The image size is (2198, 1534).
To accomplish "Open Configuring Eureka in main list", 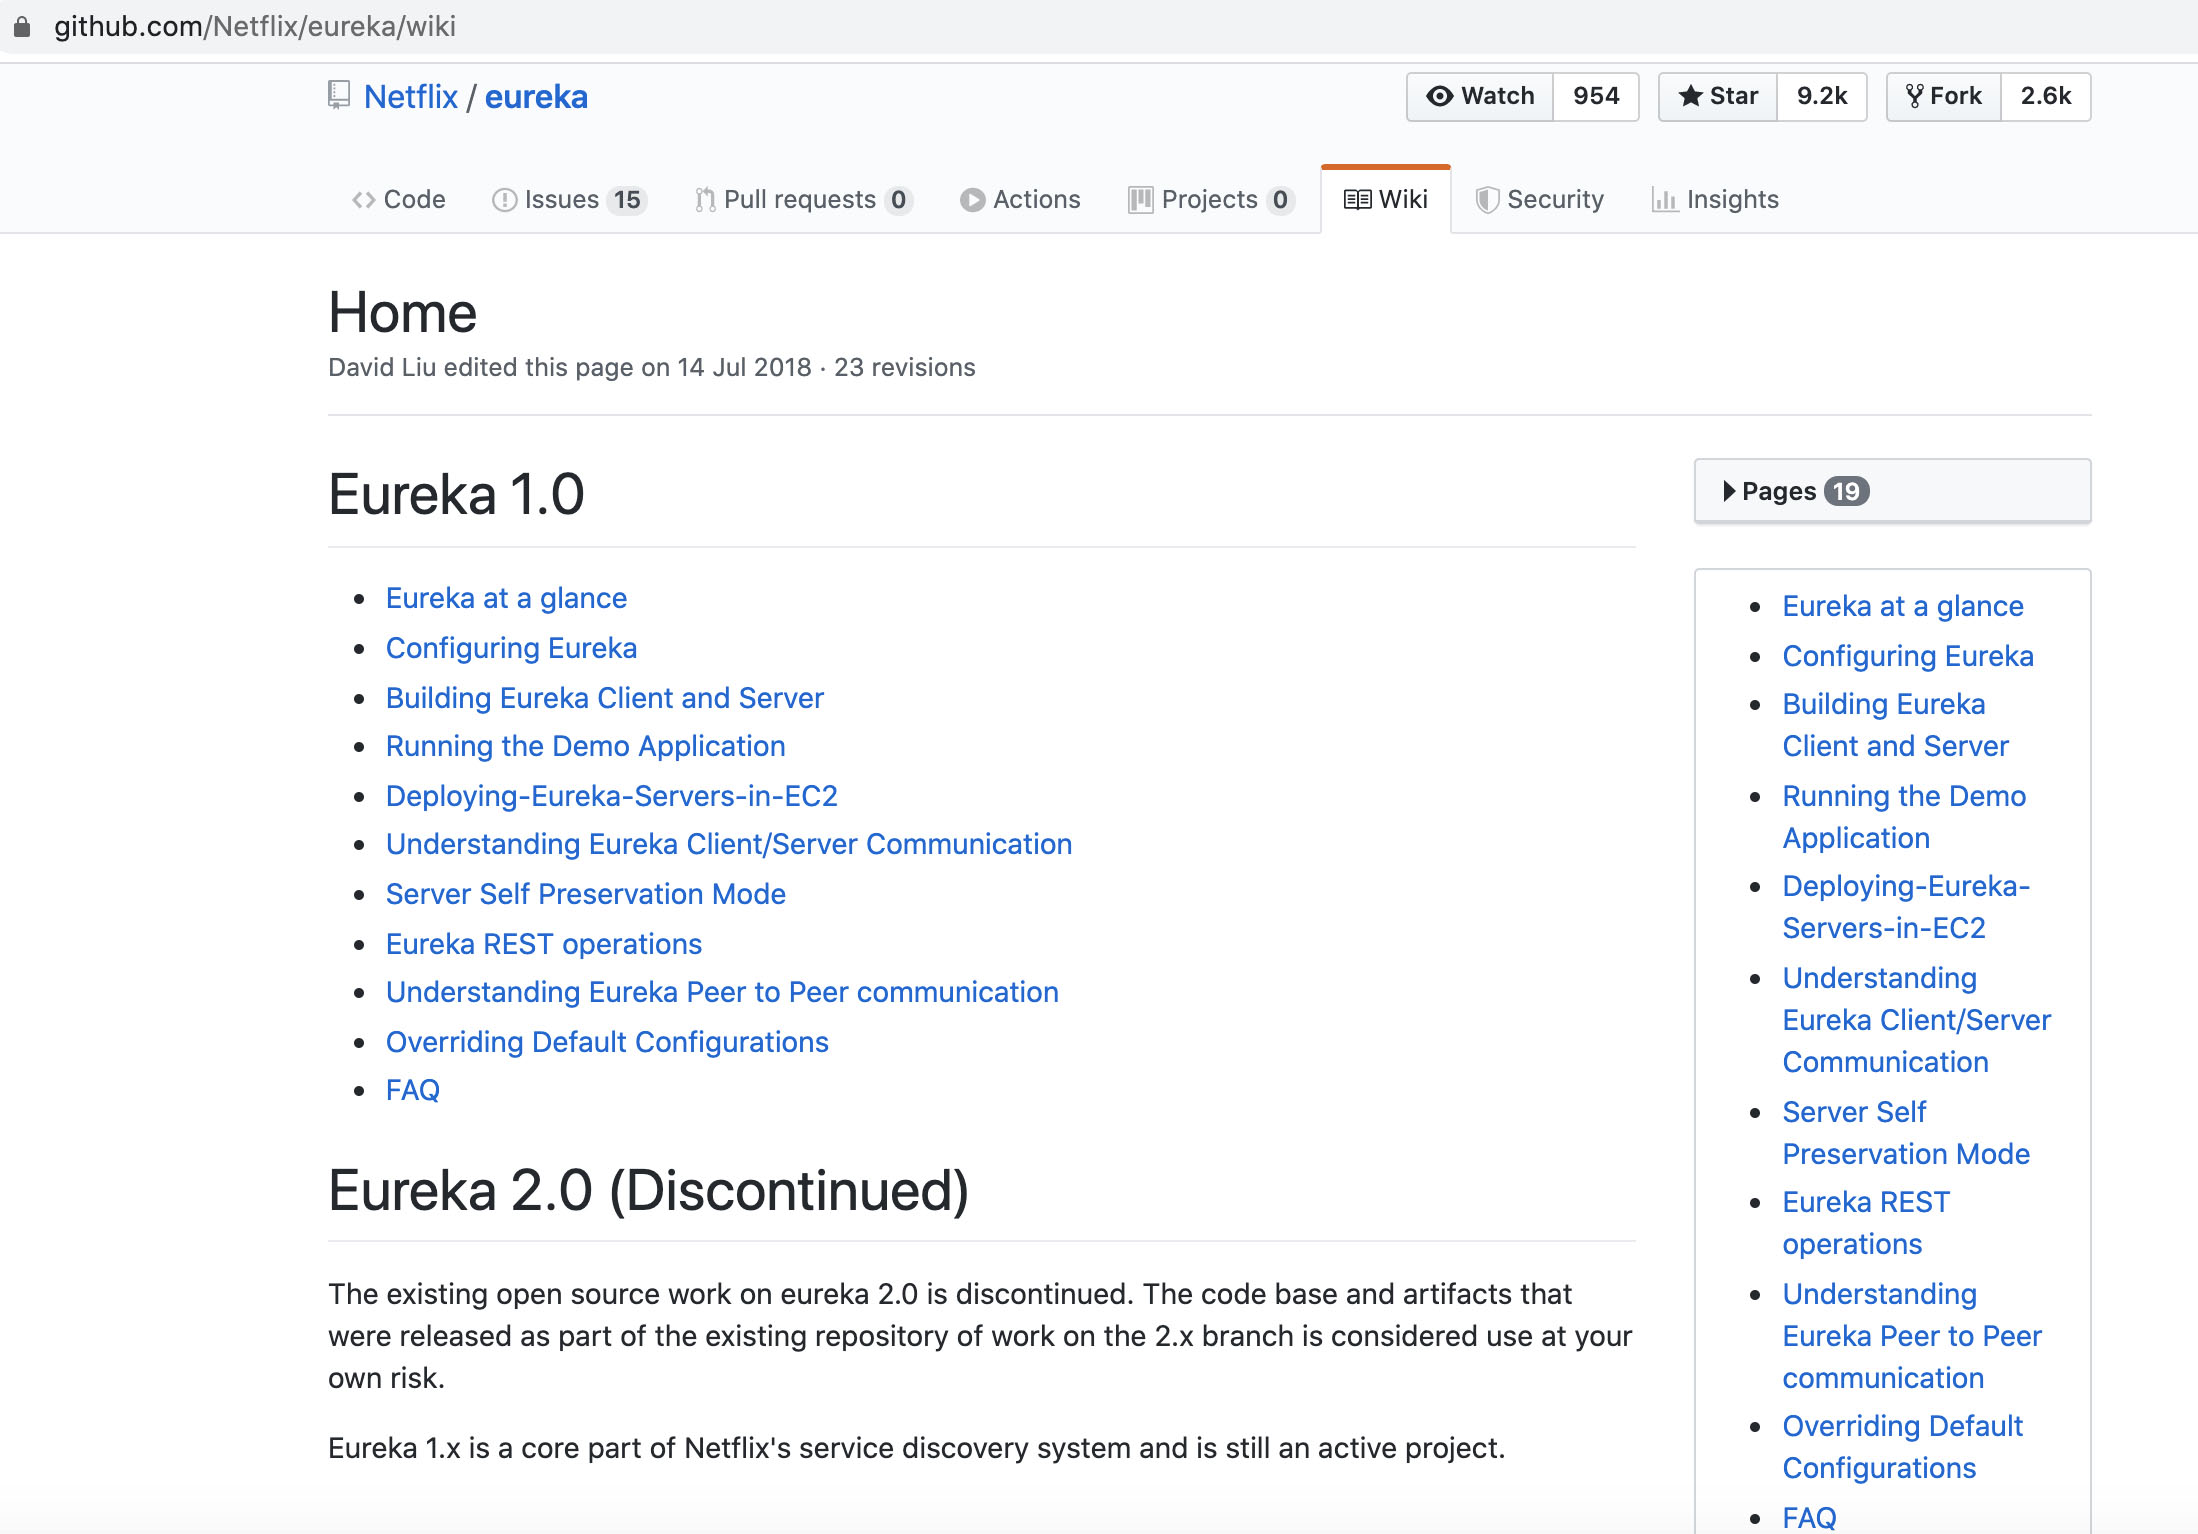I will 511,648.
